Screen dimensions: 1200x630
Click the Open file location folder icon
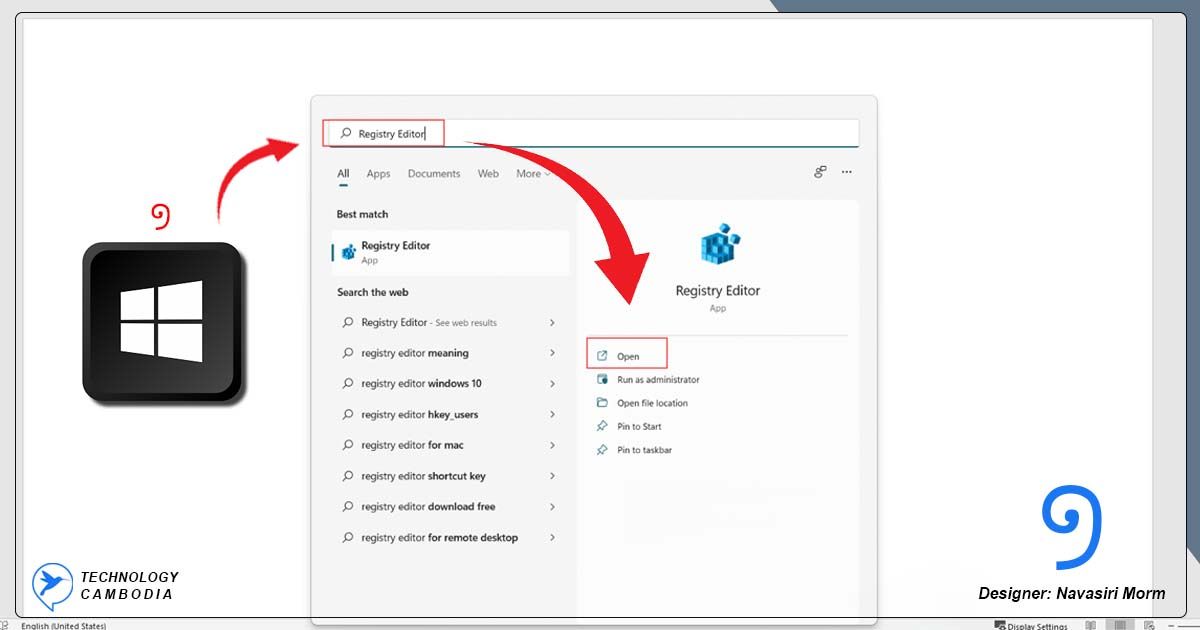pos(602,403)
